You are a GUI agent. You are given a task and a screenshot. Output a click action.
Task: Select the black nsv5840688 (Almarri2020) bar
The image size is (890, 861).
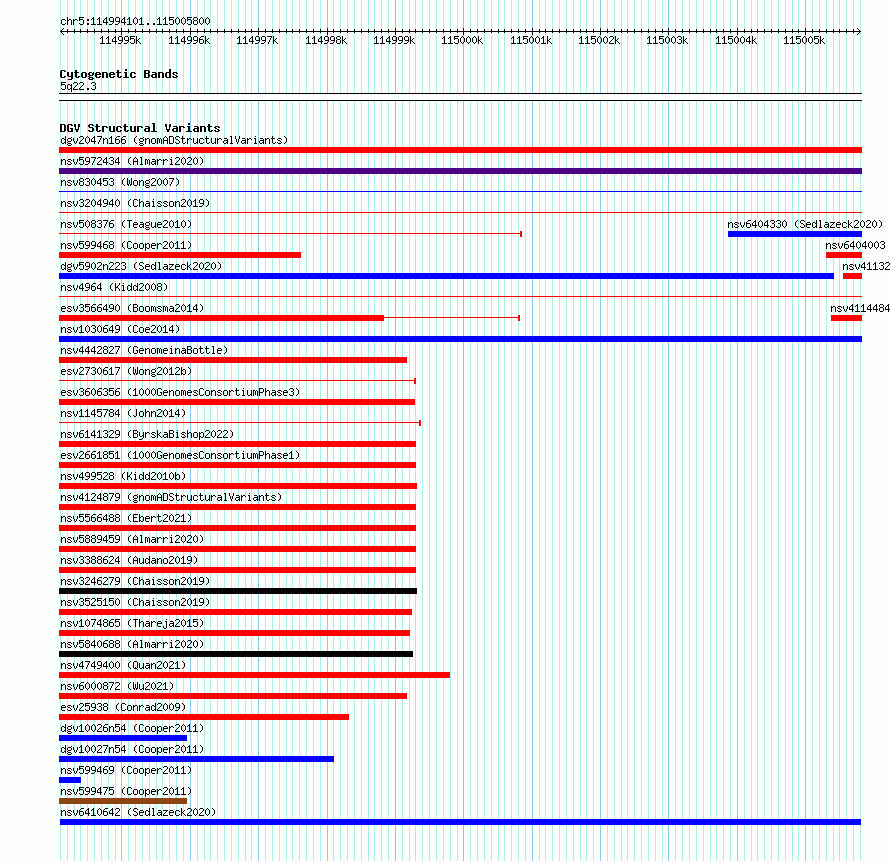(x=236, y=654)
